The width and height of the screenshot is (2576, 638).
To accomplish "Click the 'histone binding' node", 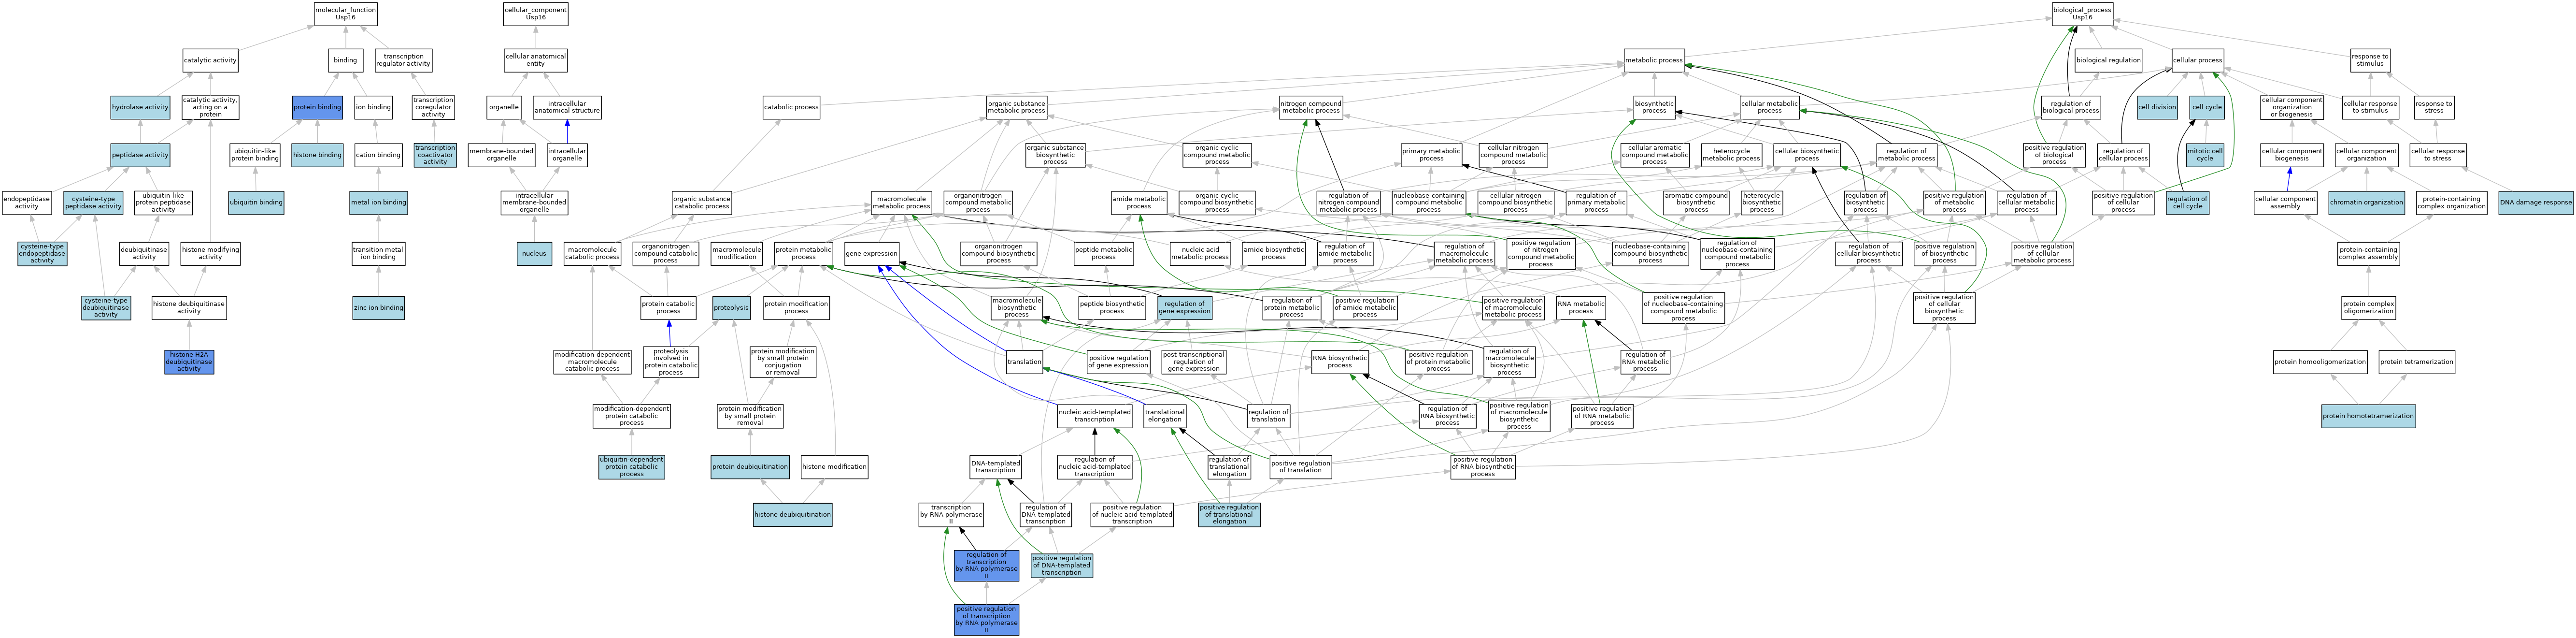I will (x=317, y=155).
